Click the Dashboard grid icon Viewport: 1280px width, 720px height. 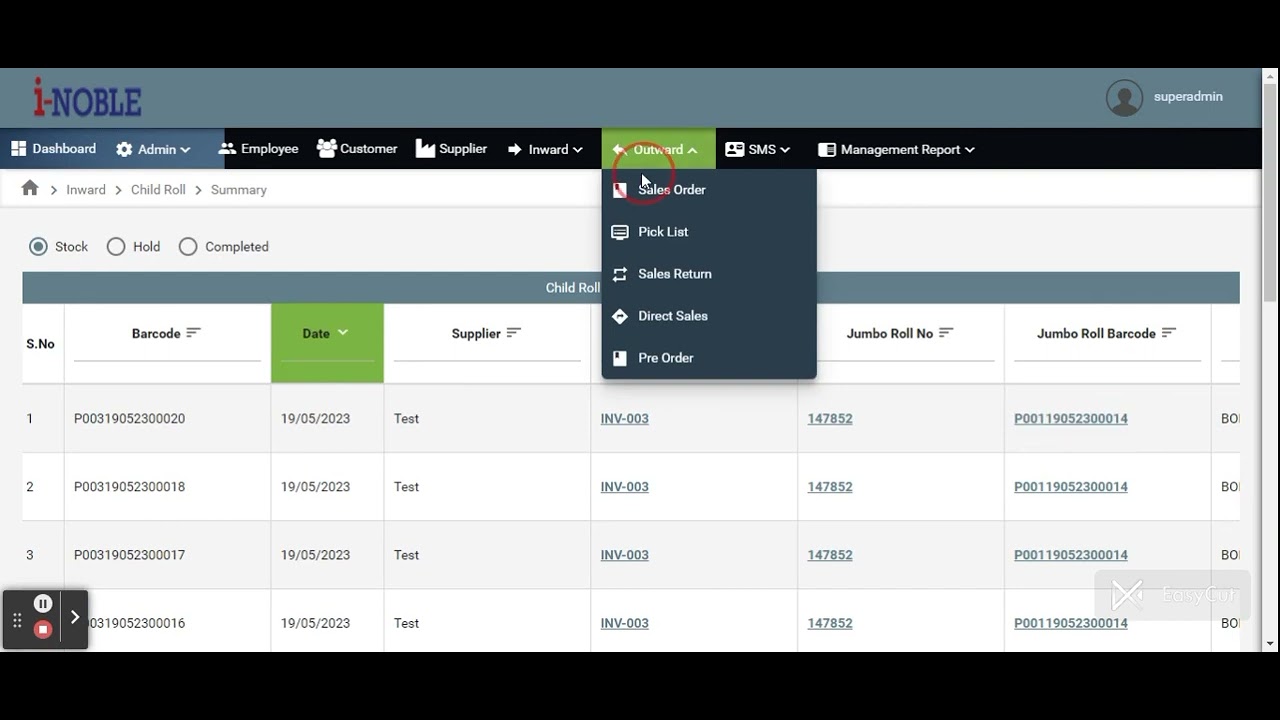tap(18, 149)
